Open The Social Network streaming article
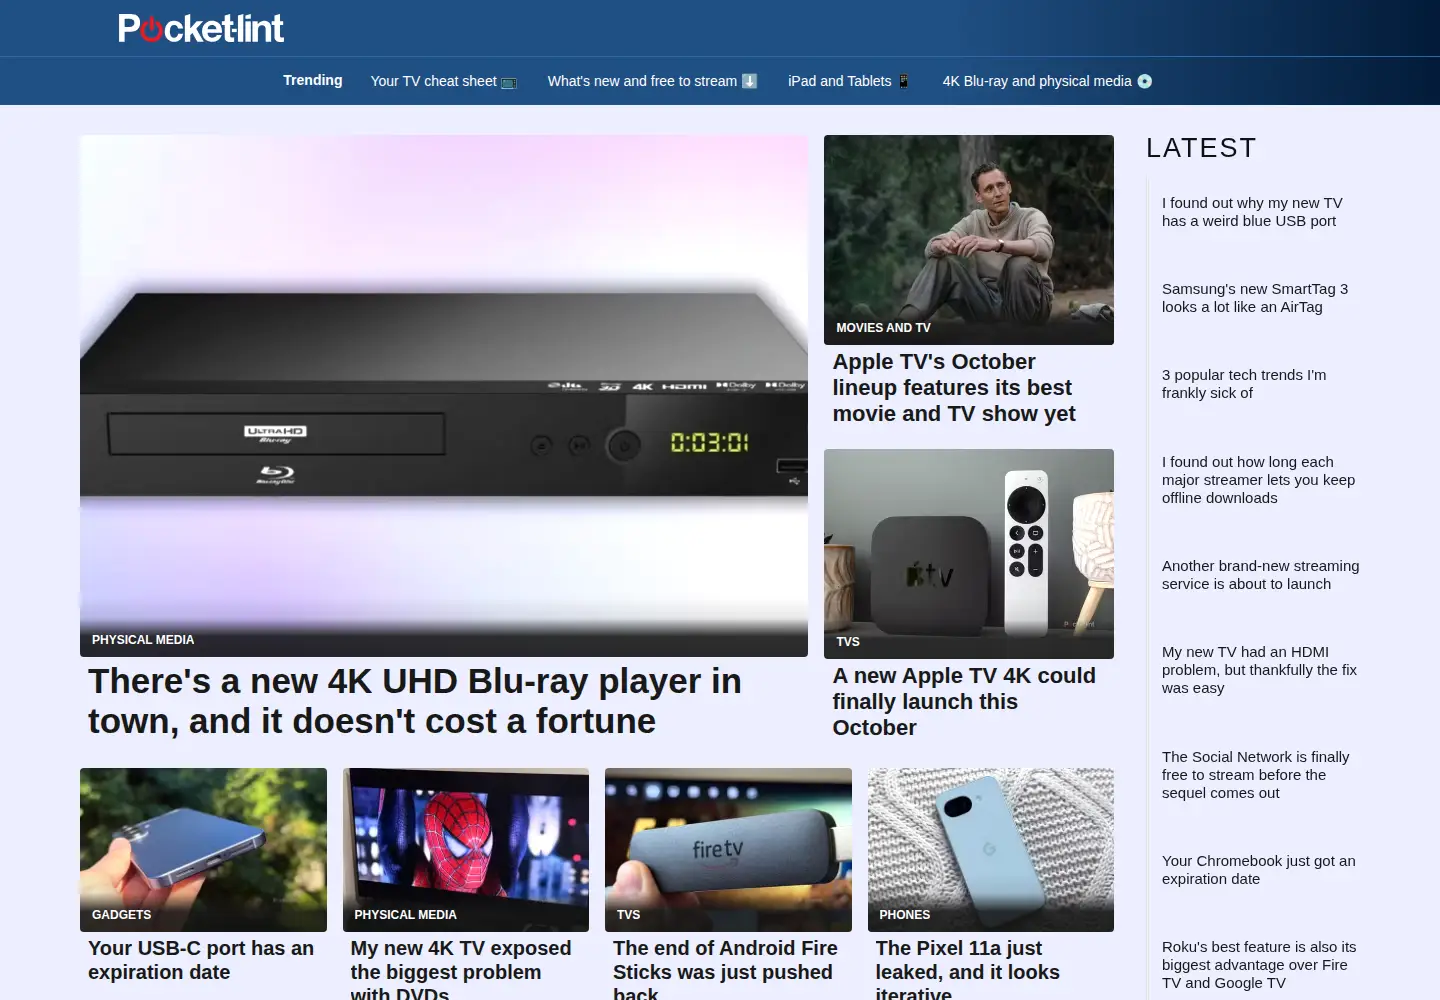 tap(1255, 775)
